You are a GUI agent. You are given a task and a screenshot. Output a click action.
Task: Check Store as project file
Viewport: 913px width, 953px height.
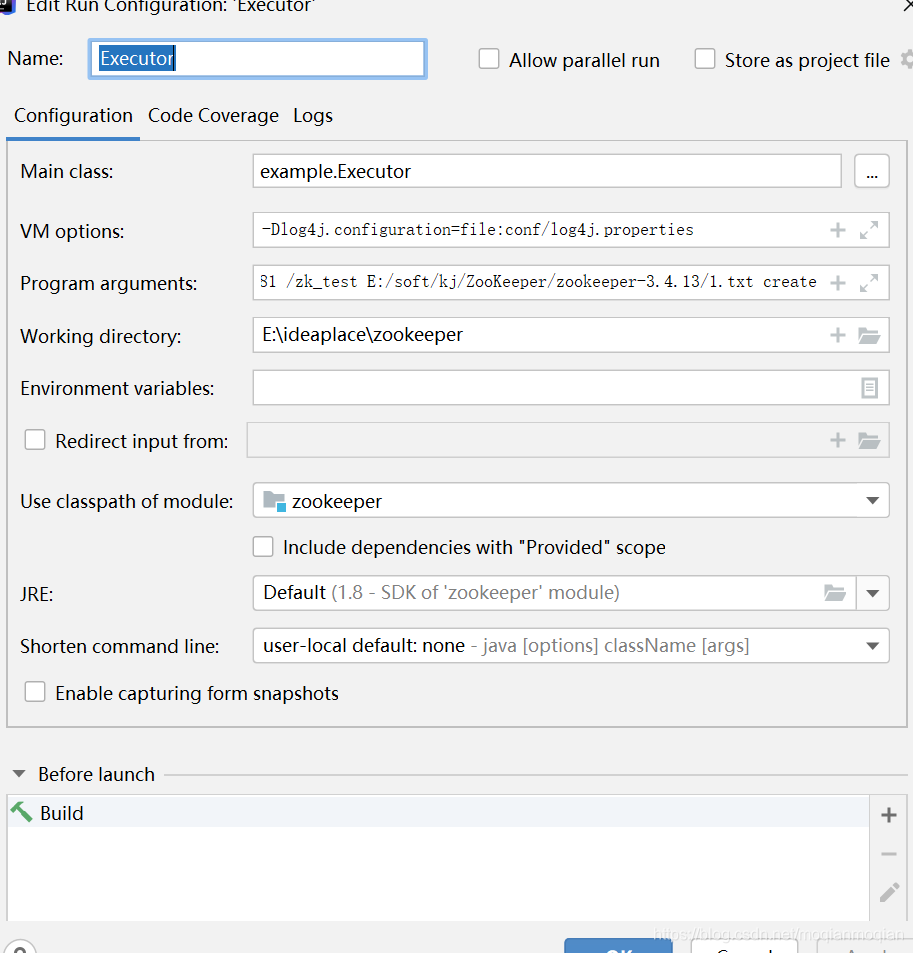705,60
